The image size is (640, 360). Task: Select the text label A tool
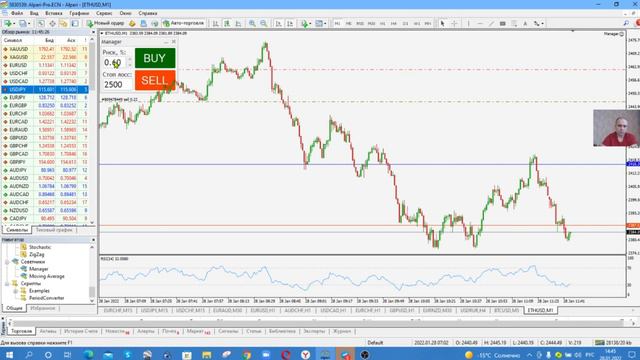pyautogui.click(x=525, y=24)
